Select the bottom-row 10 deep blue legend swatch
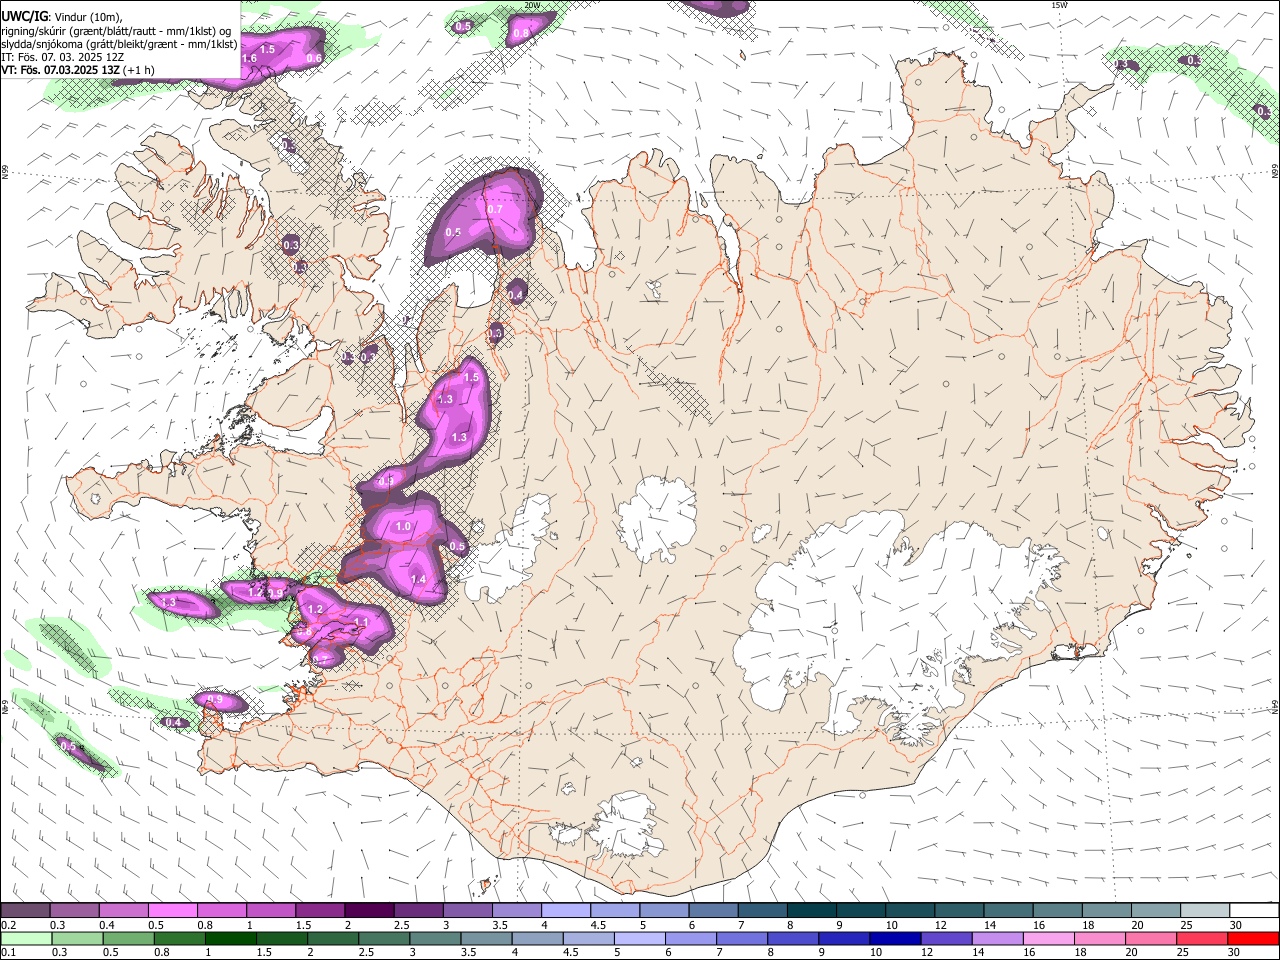The height and width of the screenshot is (960, 1280). click(896, 938)
